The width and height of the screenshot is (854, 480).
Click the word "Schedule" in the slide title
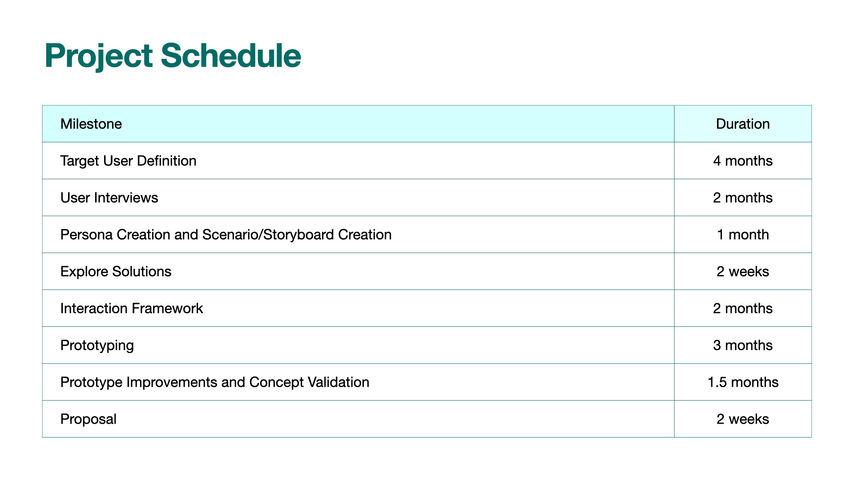(229, 56)
